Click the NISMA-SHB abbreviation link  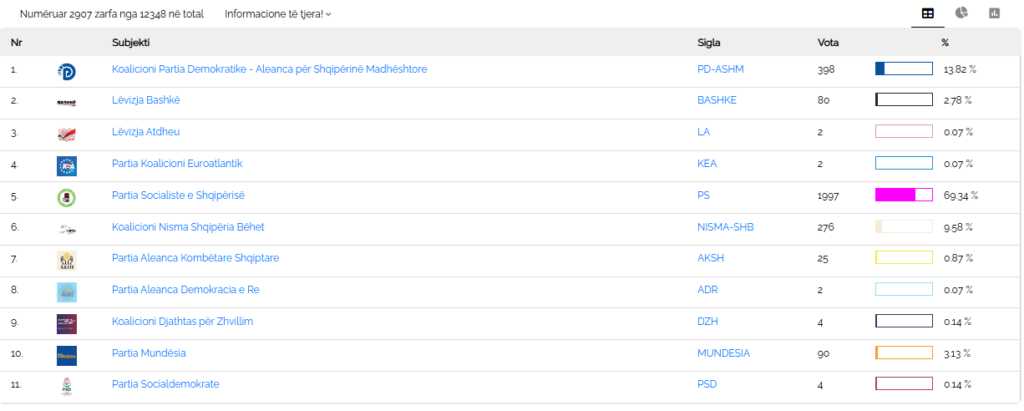pos(724,227)
